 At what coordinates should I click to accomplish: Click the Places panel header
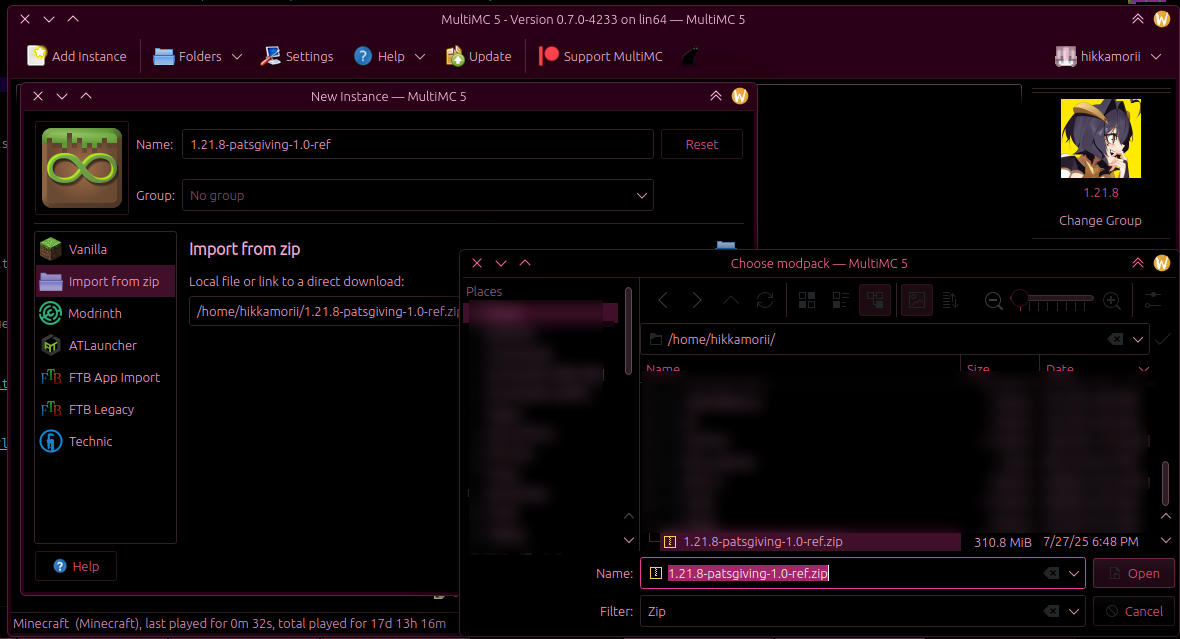click(484, 291)
